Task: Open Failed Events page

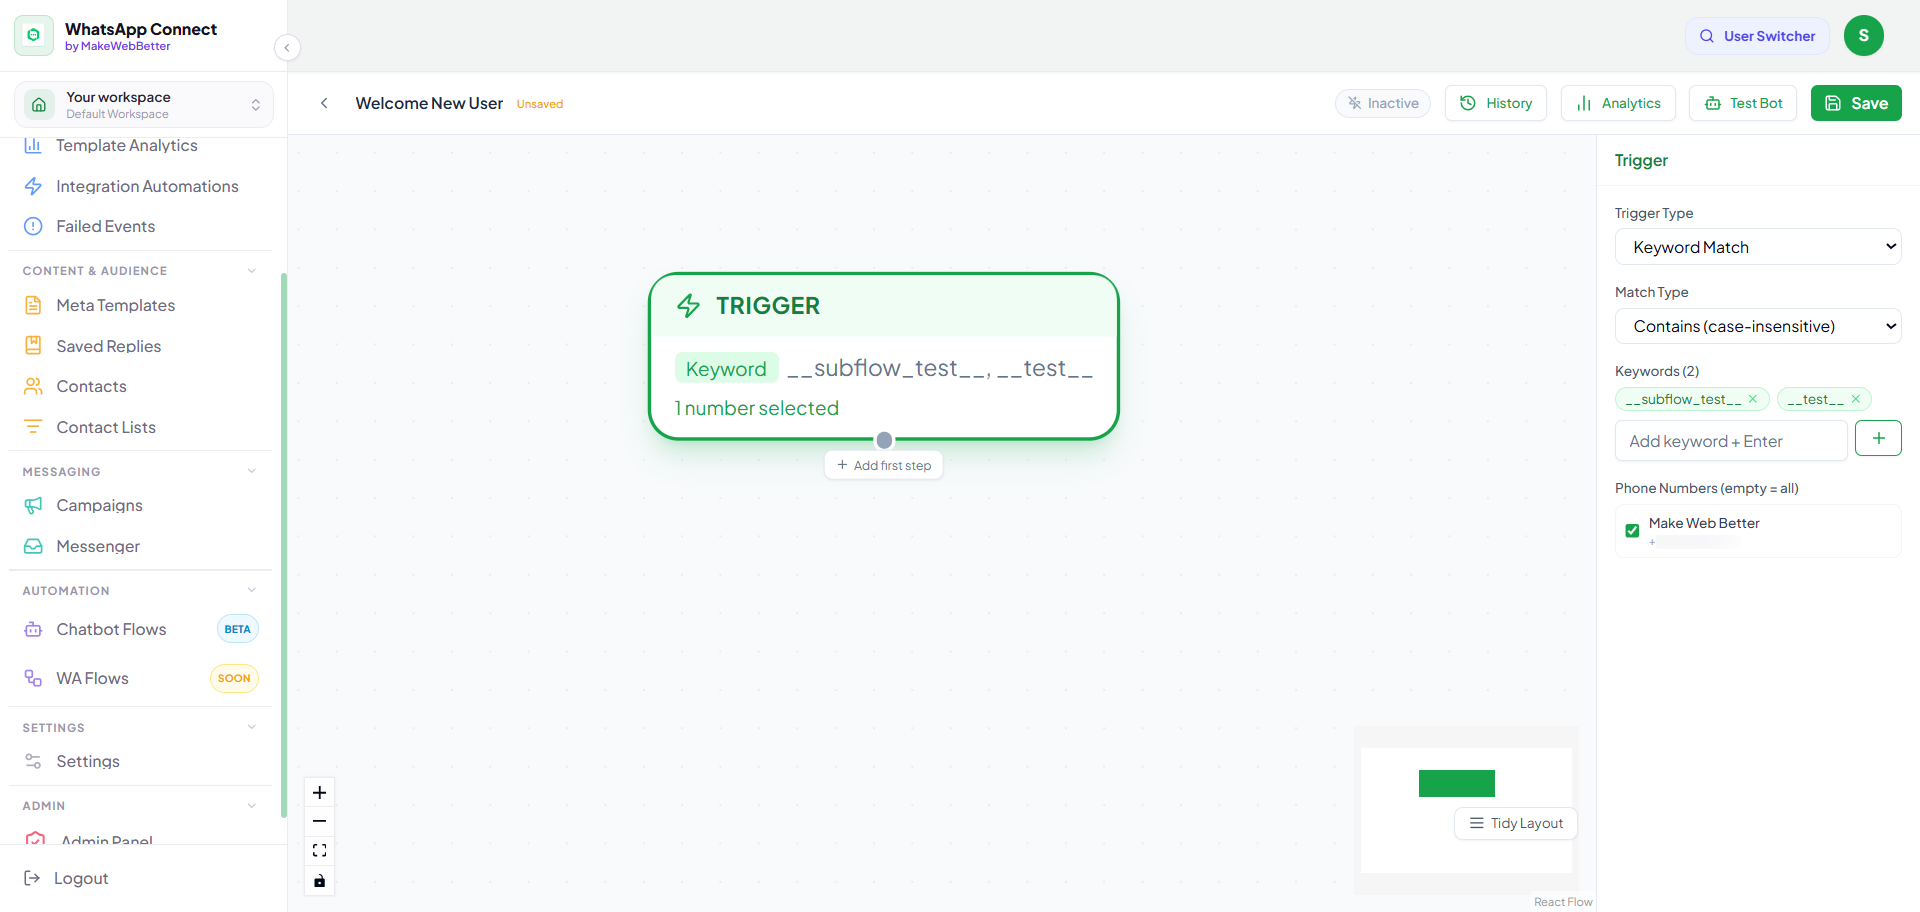Action: pyautogui.click(x=140, y=226)
